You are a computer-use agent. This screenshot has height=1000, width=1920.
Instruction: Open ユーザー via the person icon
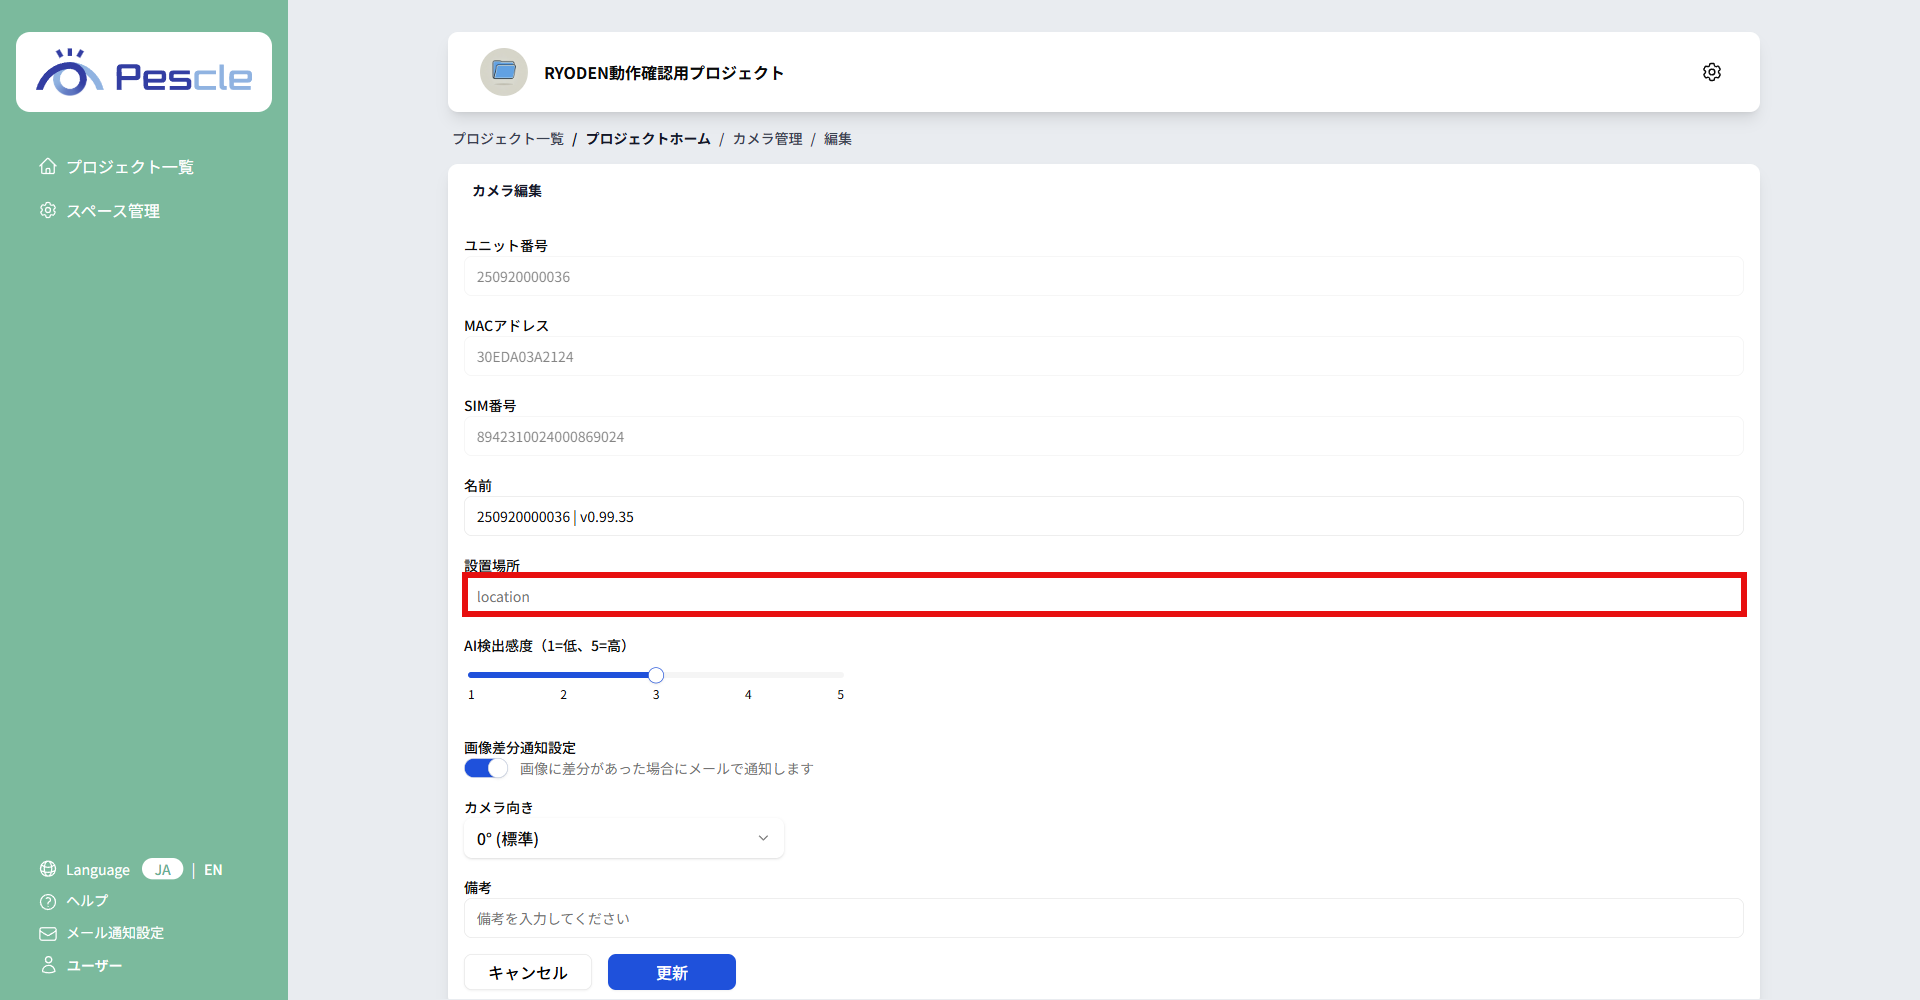coord(47,965)
